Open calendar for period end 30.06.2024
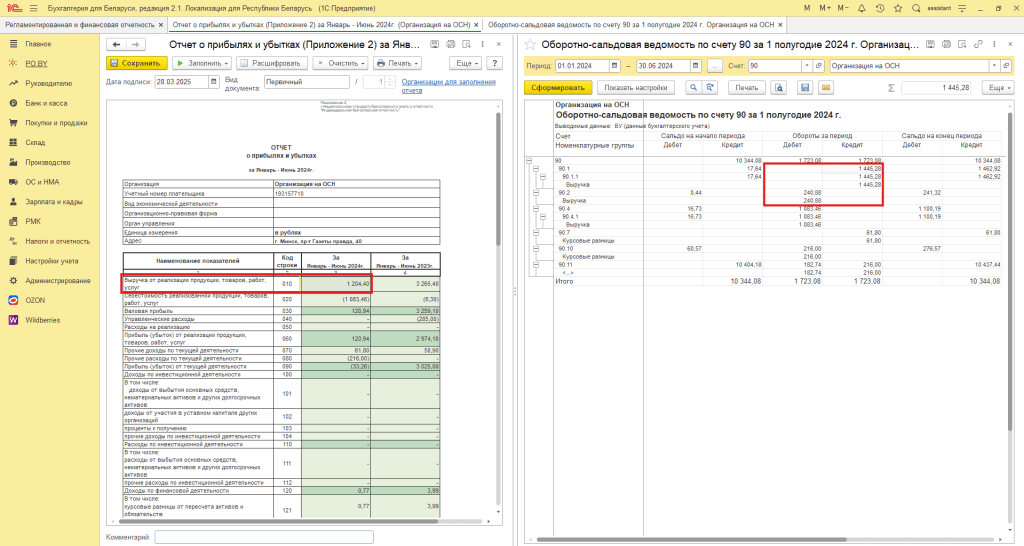 696,66
